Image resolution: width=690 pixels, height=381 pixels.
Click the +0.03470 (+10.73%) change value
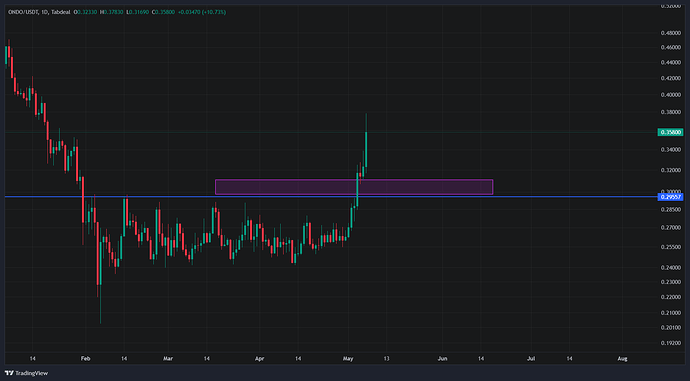pyautogui.click(x=202, y=12)
